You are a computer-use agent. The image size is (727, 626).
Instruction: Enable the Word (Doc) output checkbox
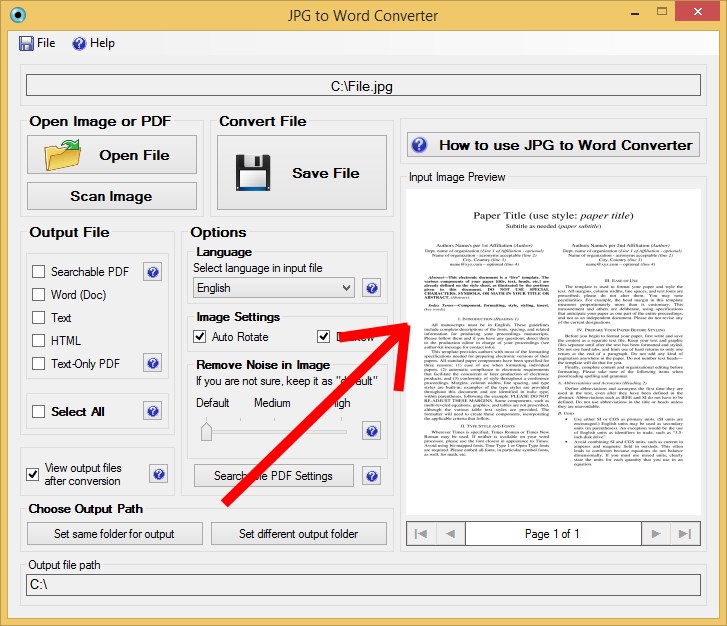pyautogui.click(x=38, y=294)
